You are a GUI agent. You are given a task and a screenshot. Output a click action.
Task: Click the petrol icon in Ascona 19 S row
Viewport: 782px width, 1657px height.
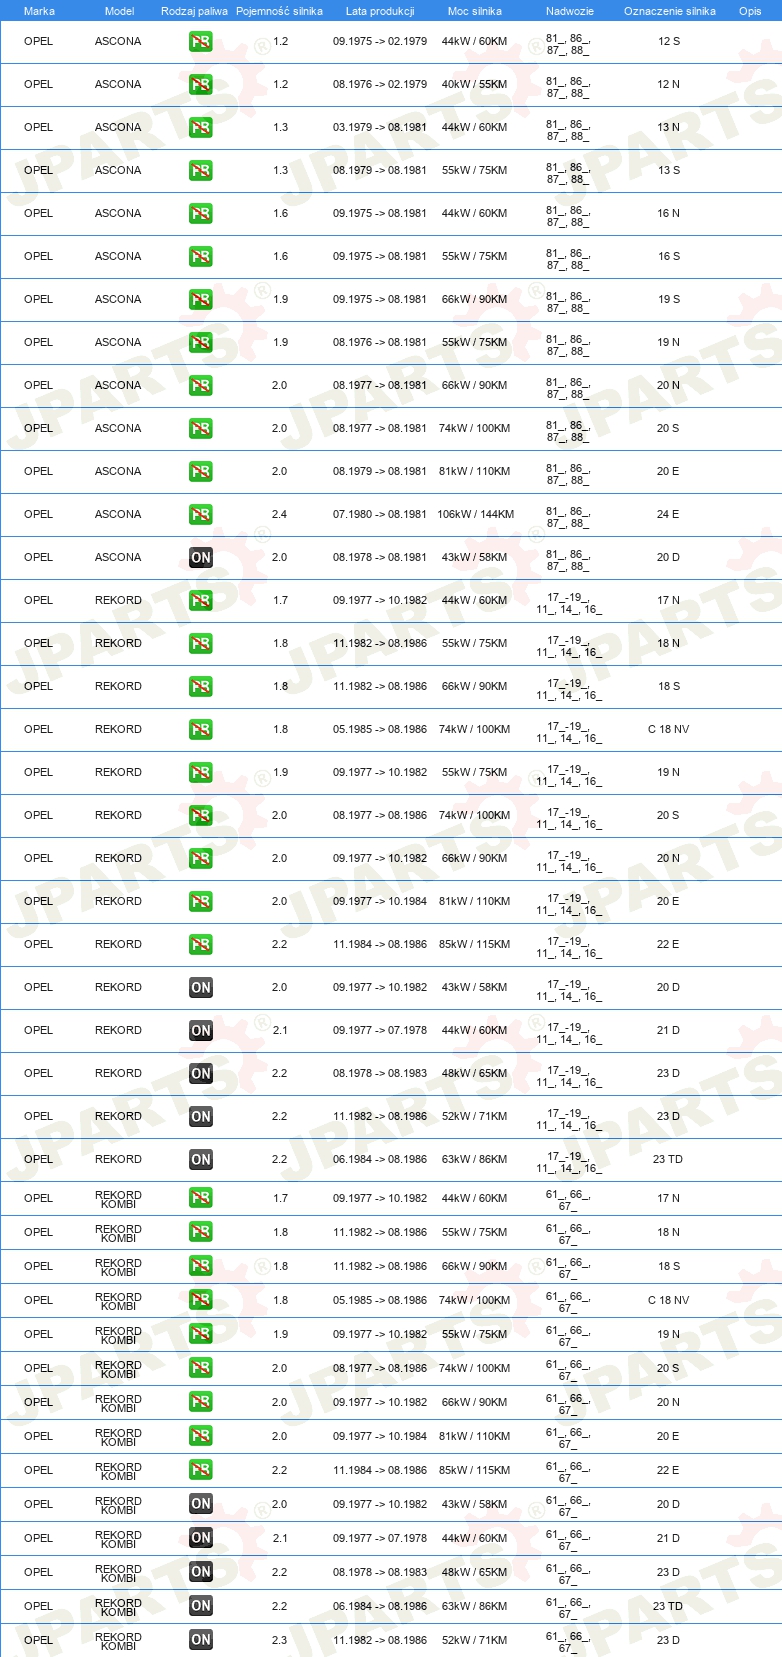pos(201,300)
